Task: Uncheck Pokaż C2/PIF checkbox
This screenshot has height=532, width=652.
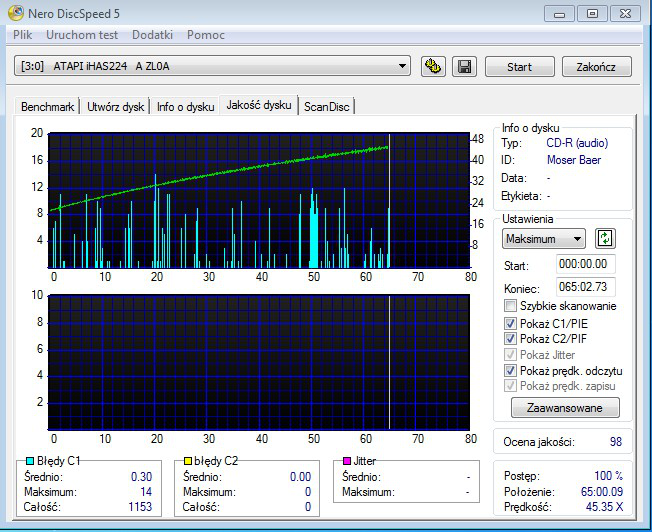Action: point(510,339)
